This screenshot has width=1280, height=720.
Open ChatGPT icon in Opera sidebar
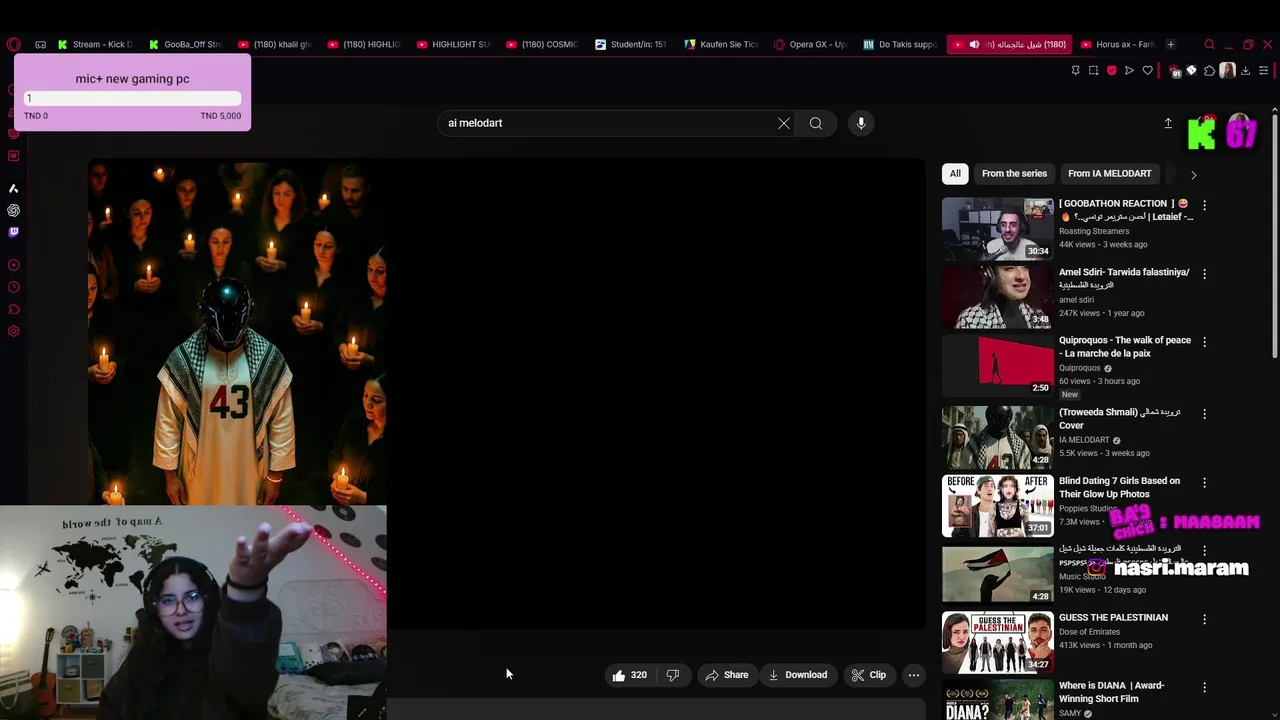(x=13, y=210)
